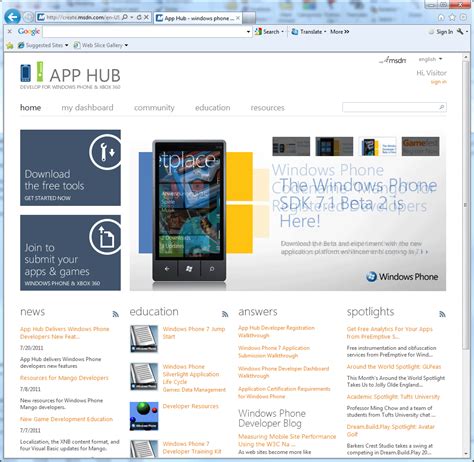This screenshot has height=462, width=474.
Task: Open Windows Phone 7 Application Submission Walkthrough link
Action: [274, 352]
